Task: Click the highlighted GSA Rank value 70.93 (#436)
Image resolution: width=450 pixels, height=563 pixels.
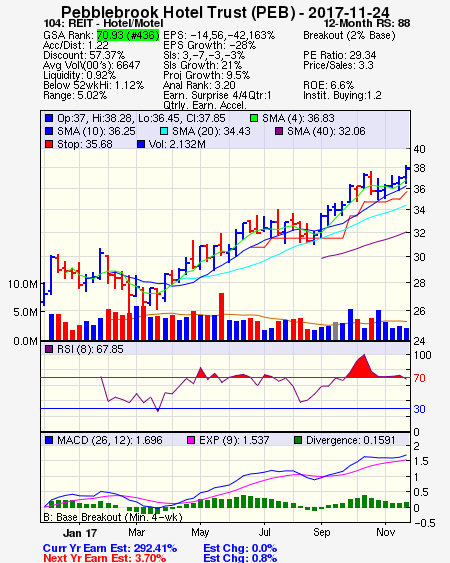Action: click(128, 35)
